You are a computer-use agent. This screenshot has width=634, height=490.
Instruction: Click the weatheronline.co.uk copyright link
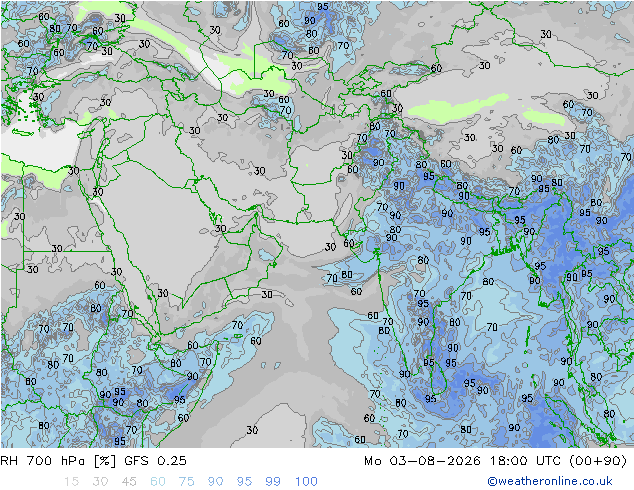coord(549,481)
